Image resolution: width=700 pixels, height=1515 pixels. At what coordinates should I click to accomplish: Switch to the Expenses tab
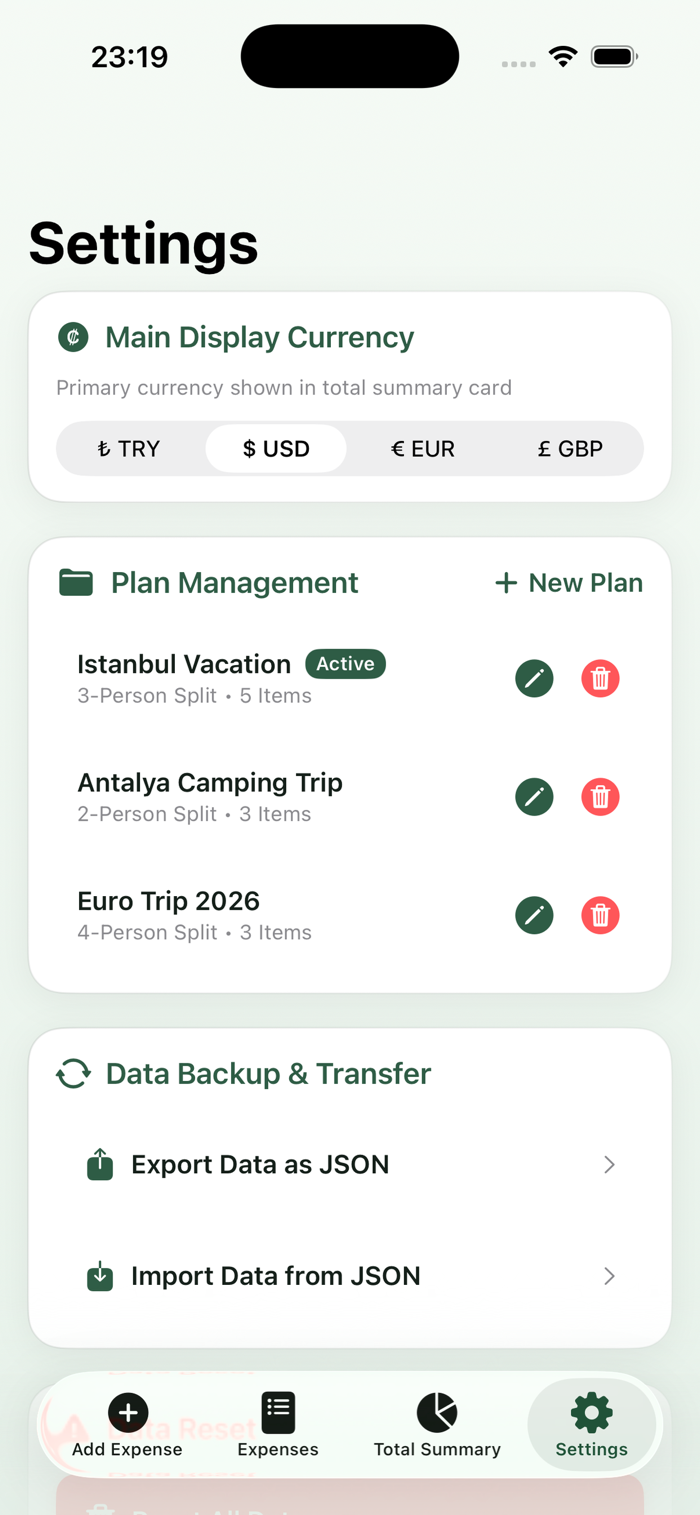coord(278,1425)
